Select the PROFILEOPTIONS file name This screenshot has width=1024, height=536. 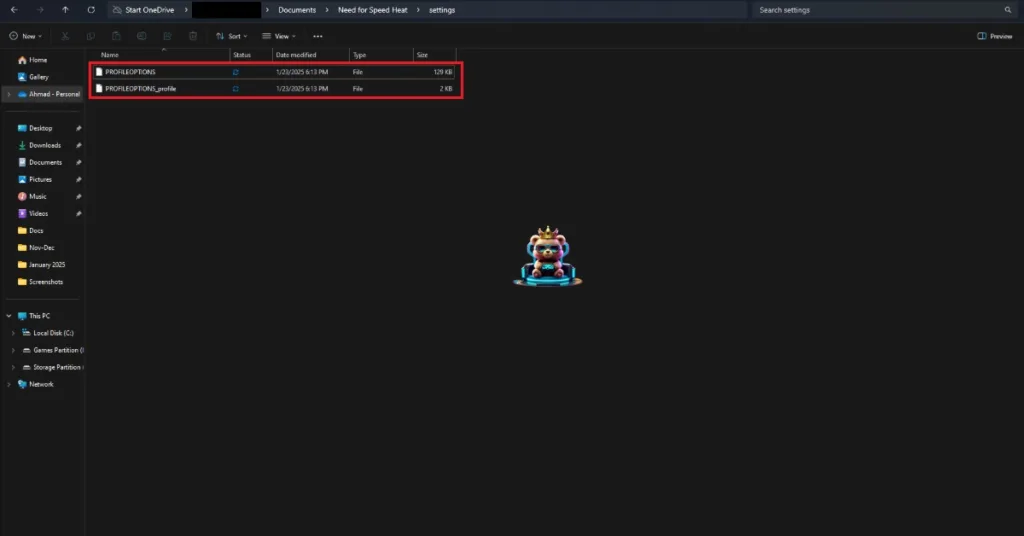130,72
